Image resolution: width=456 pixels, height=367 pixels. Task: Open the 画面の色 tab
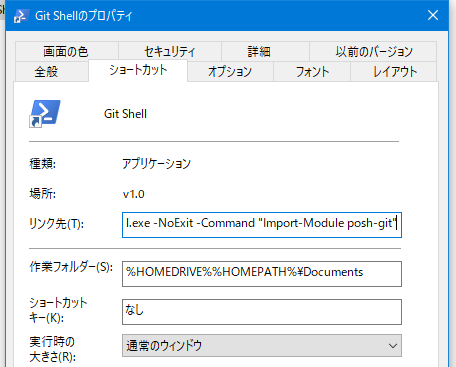[67, 51]
